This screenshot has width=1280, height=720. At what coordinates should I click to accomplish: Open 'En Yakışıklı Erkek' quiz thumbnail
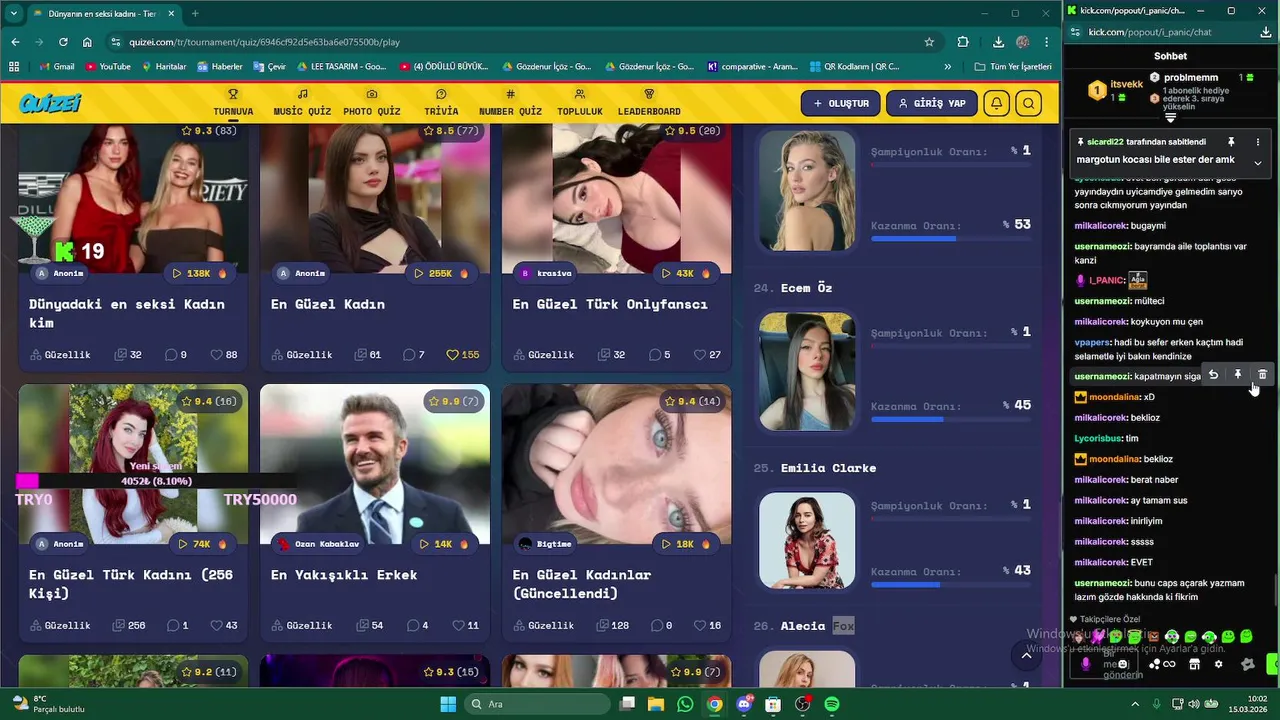375,464
